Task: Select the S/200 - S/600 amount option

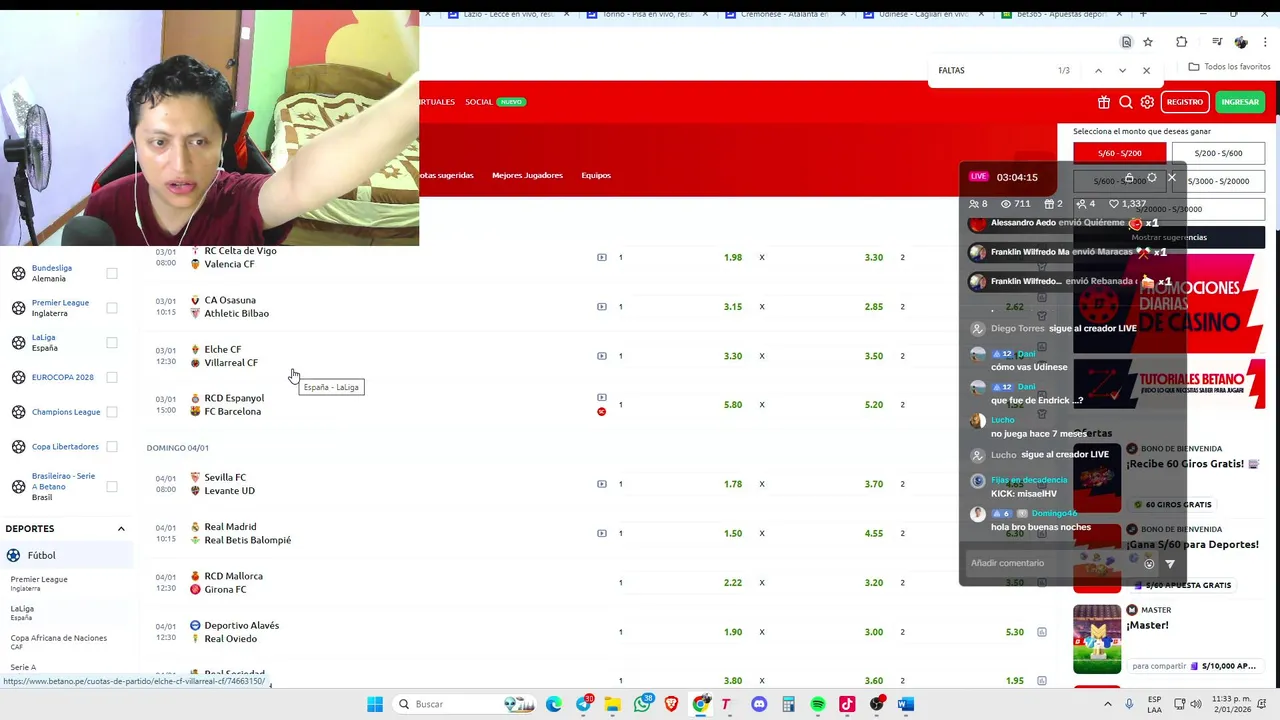Action: point(1218,153)
